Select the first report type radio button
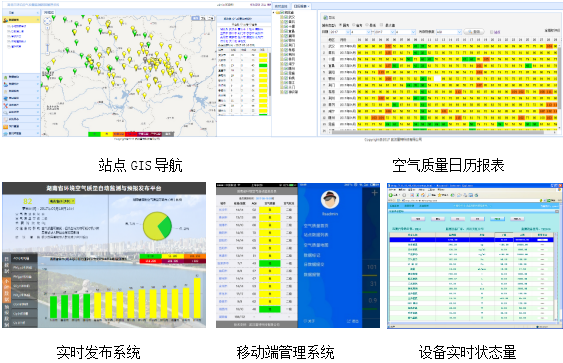Image resolution: width=563 pixels, height=363 pixels. pyautogui.click(x=340, y=25)
